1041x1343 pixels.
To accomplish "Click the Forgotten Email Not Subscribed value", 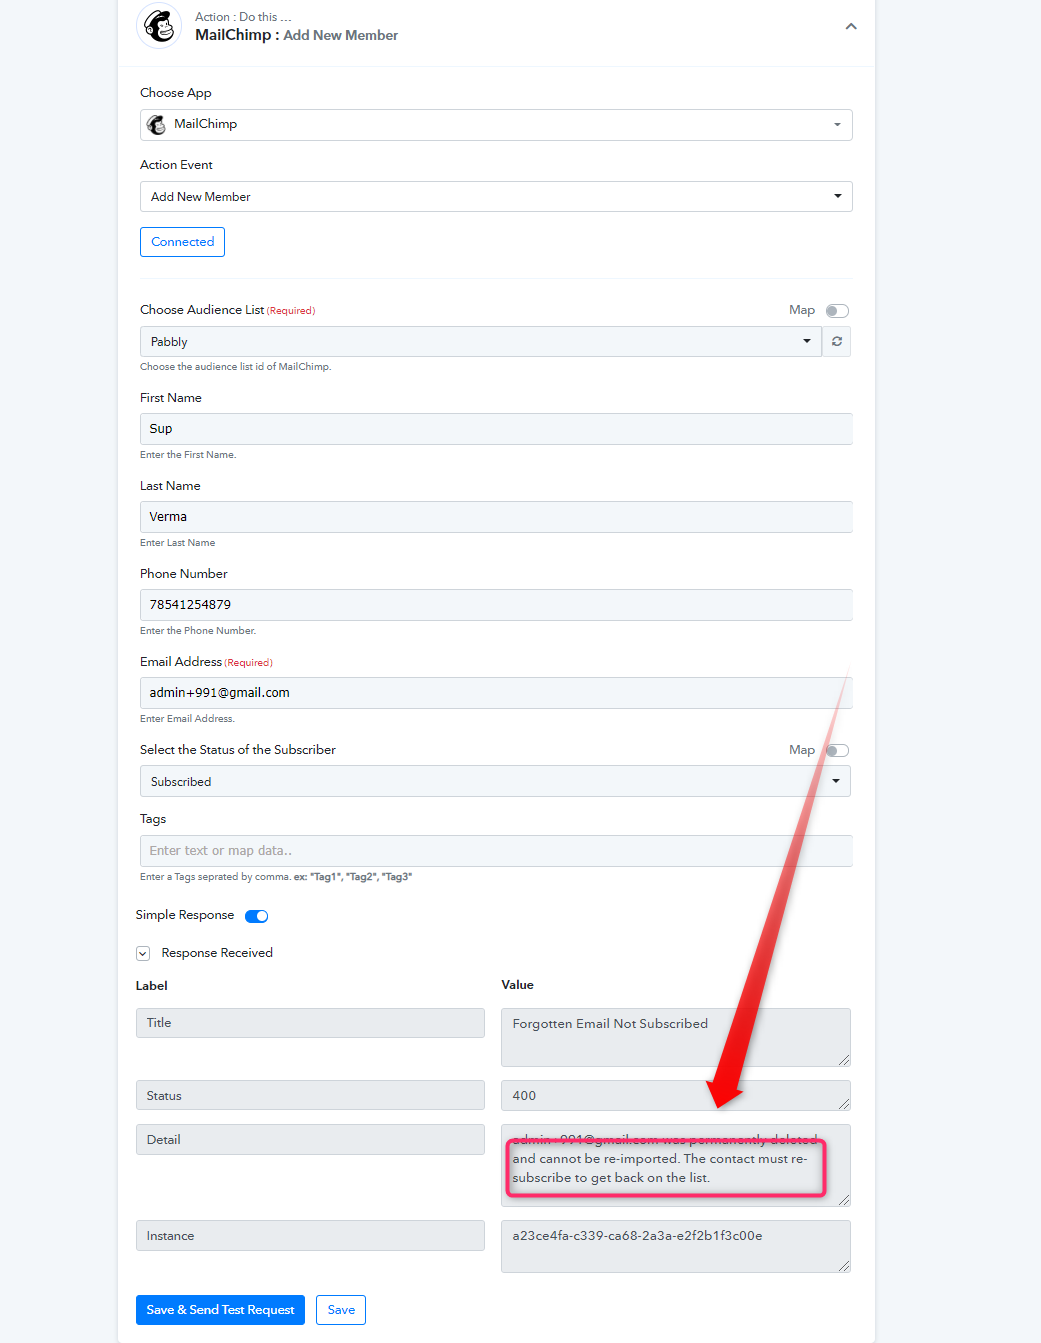I will (676, 1038).
